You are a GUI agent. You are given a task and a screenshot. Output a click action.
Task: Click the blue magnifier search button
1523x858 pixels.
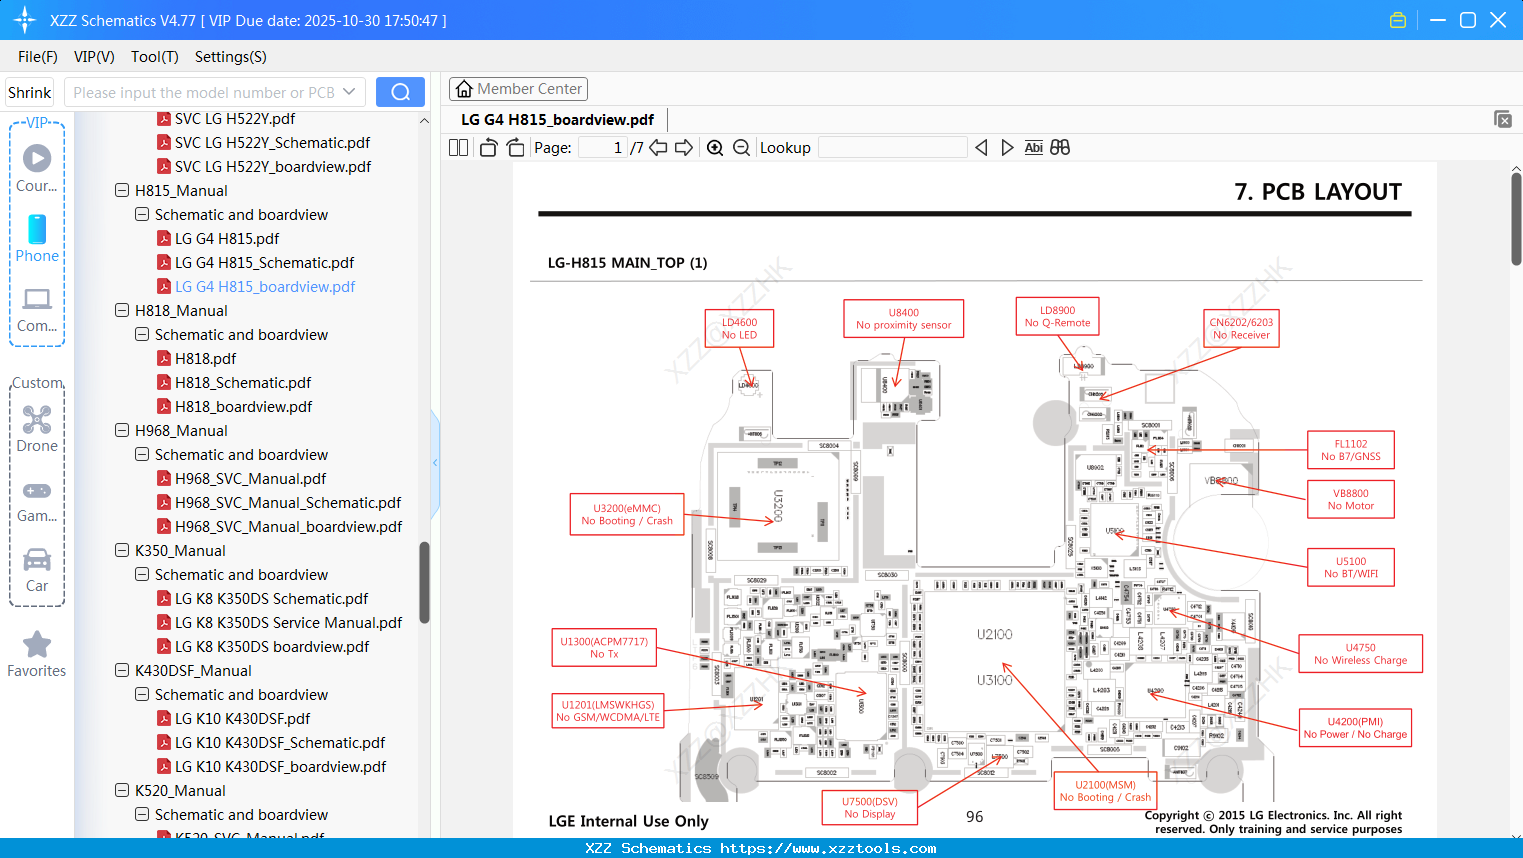(400, 92)
